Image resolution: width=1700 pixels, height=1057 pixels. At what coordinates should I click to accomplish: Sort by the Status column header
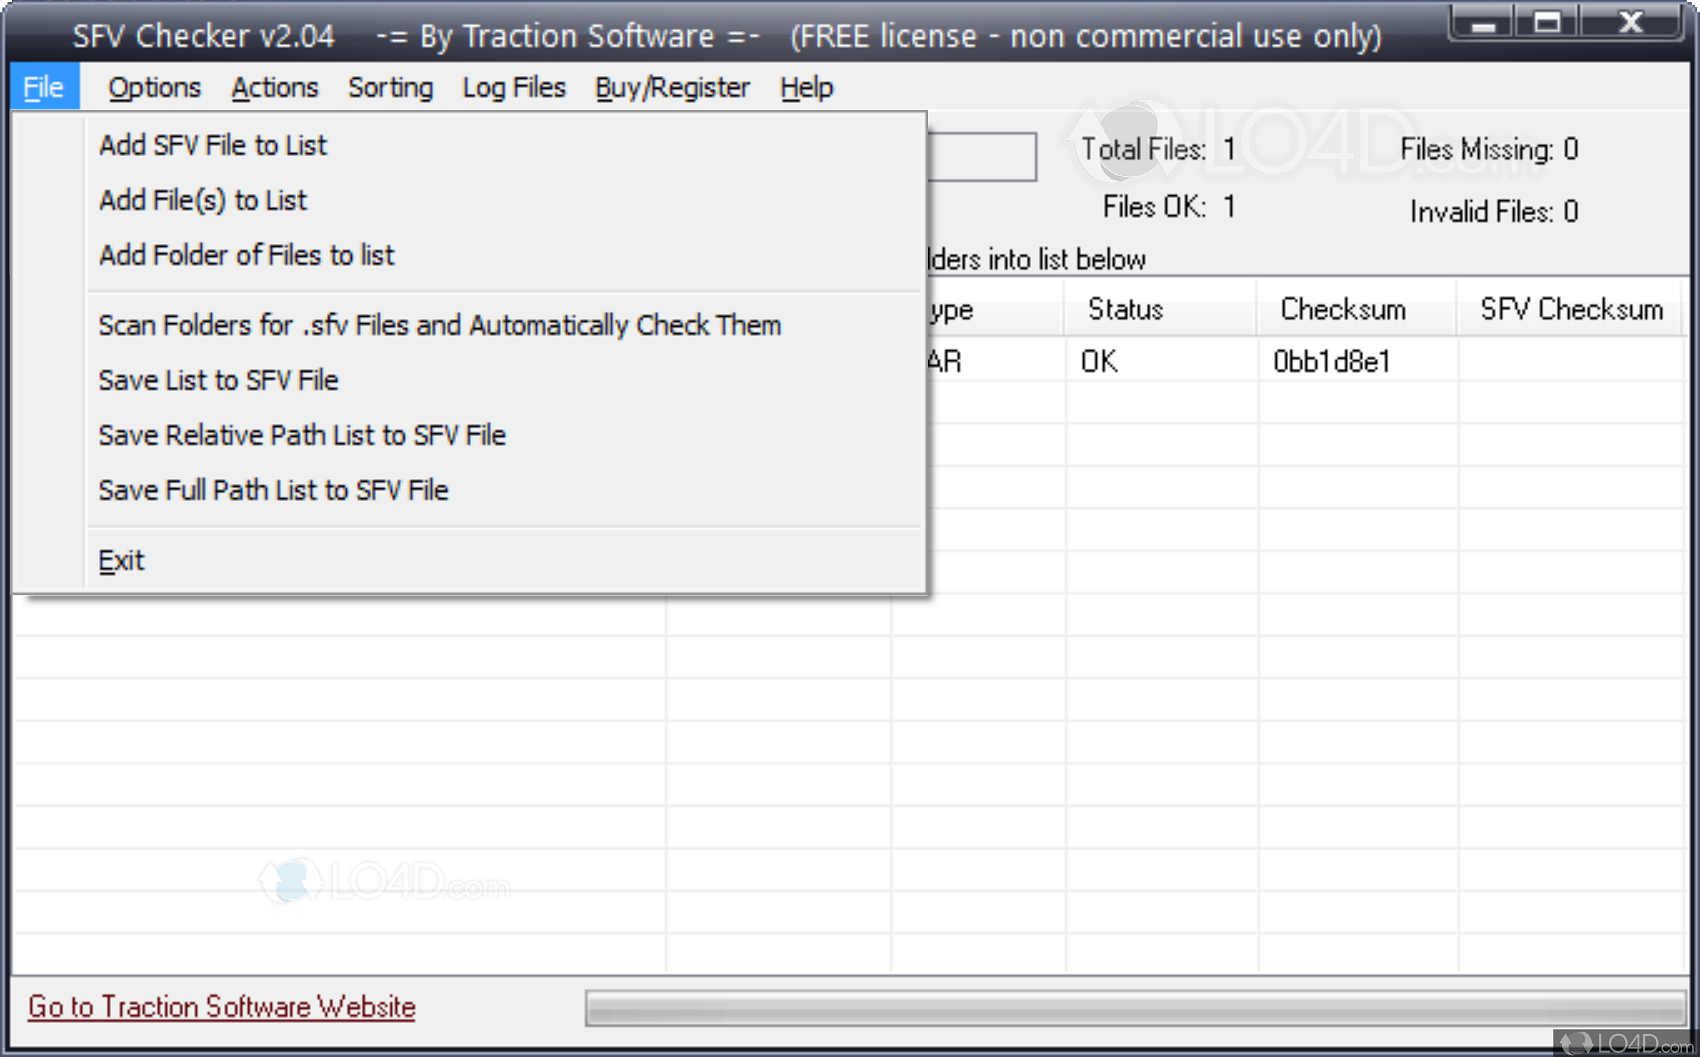[x=1160, y=309]
